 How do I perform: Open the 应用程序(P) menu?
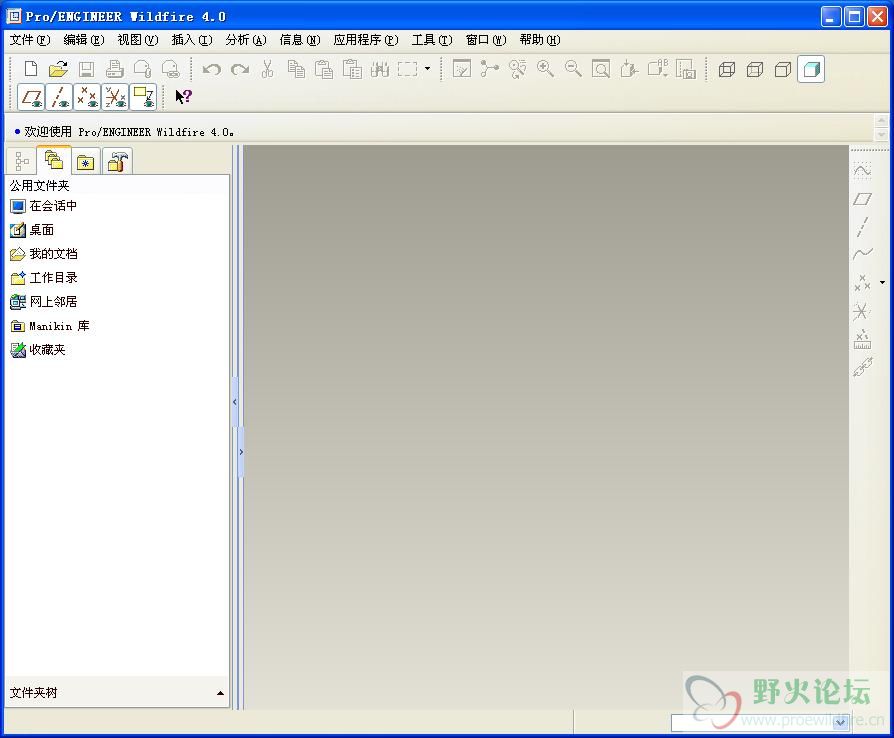(365, 40)
